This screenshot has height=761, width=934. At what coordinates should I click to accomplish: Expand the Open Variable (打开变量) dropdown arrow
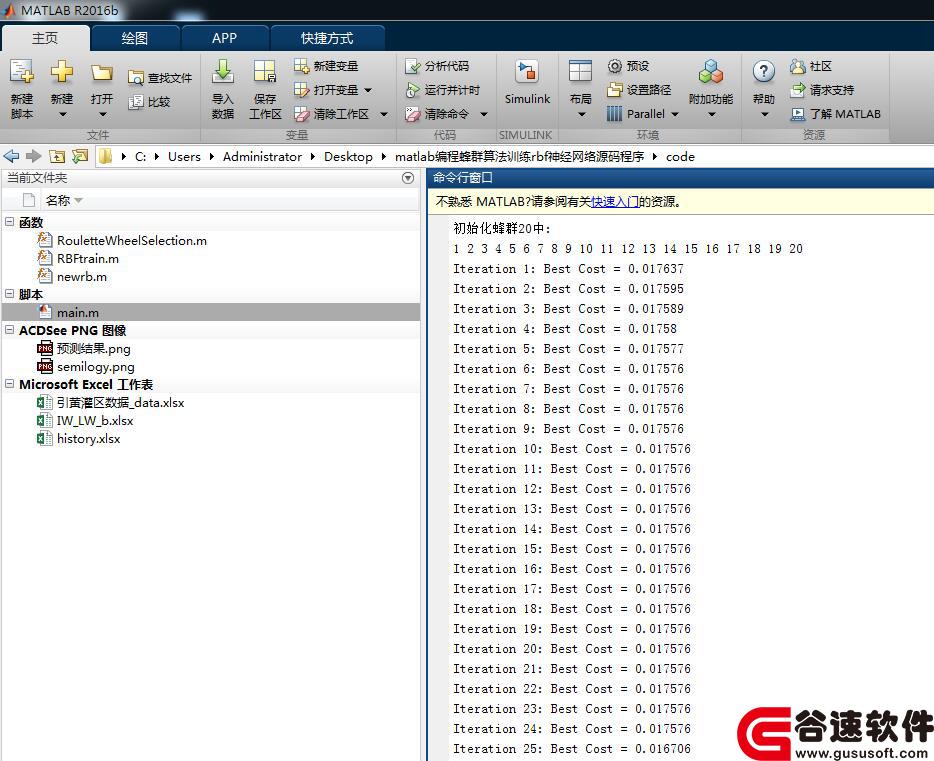(368, 91)
